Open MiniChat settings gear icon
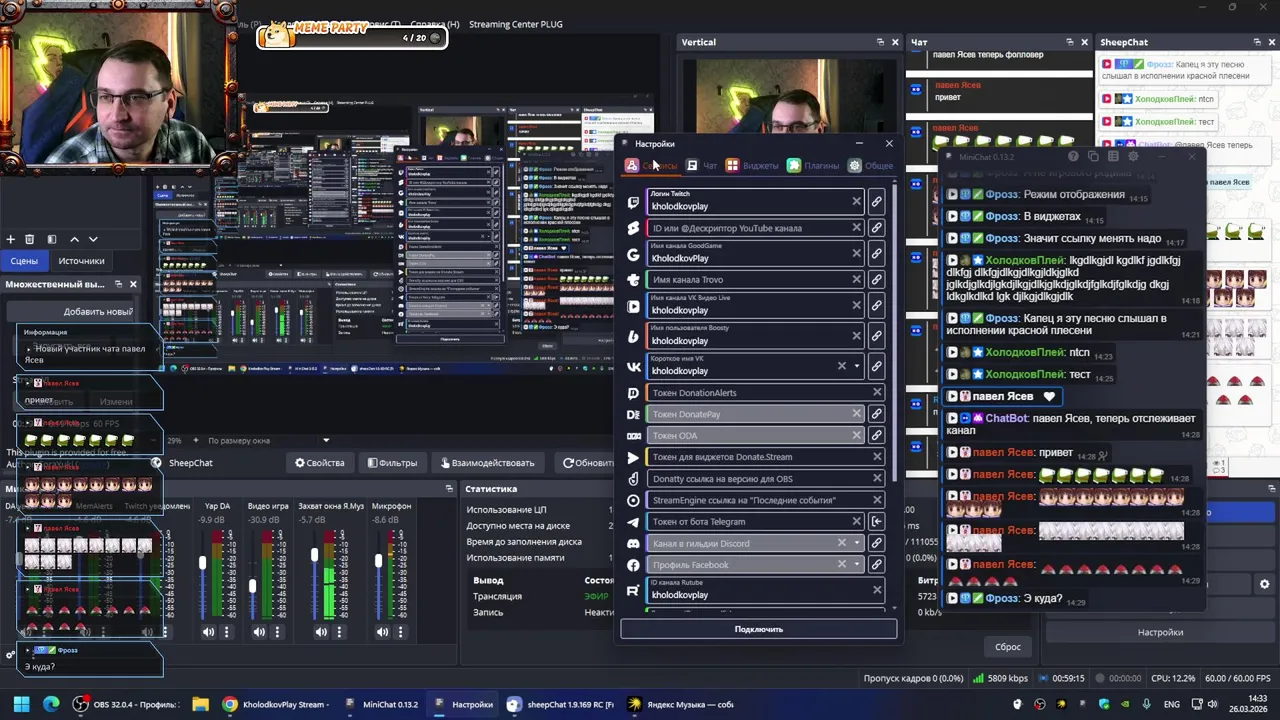The height and width of the screenshot is (720, 1280). [1133, 157]
